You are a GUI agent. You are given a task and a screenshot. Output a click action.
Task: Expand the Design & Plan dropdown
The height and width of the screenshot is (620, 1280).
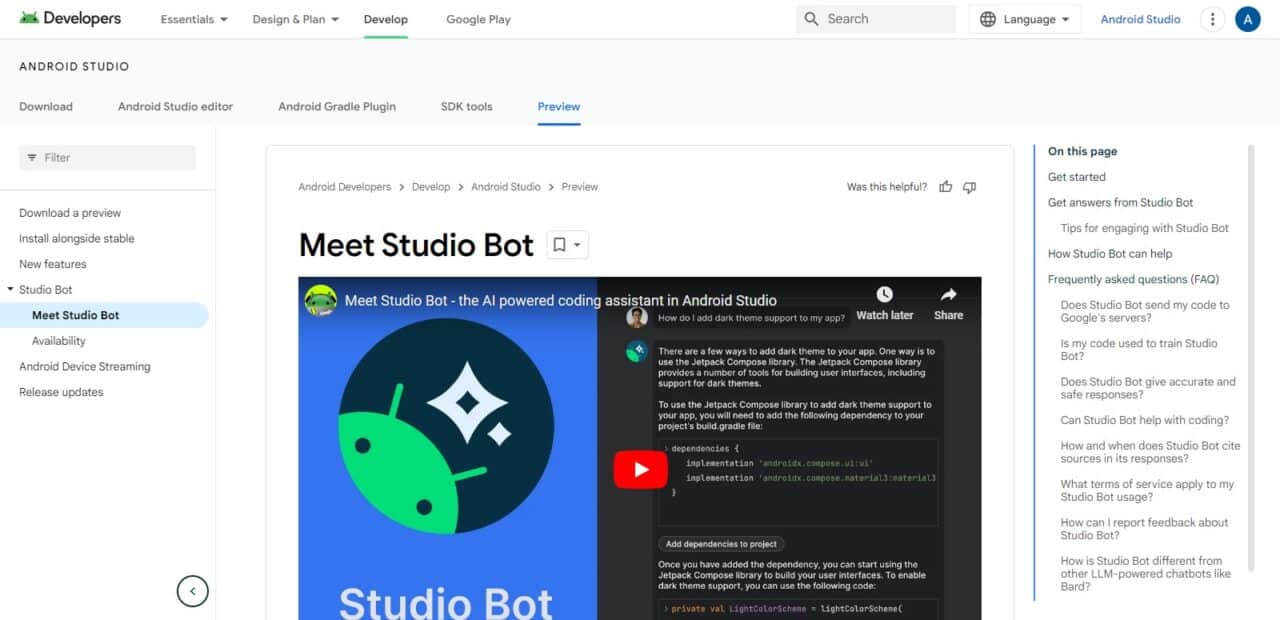click(296, 19)
